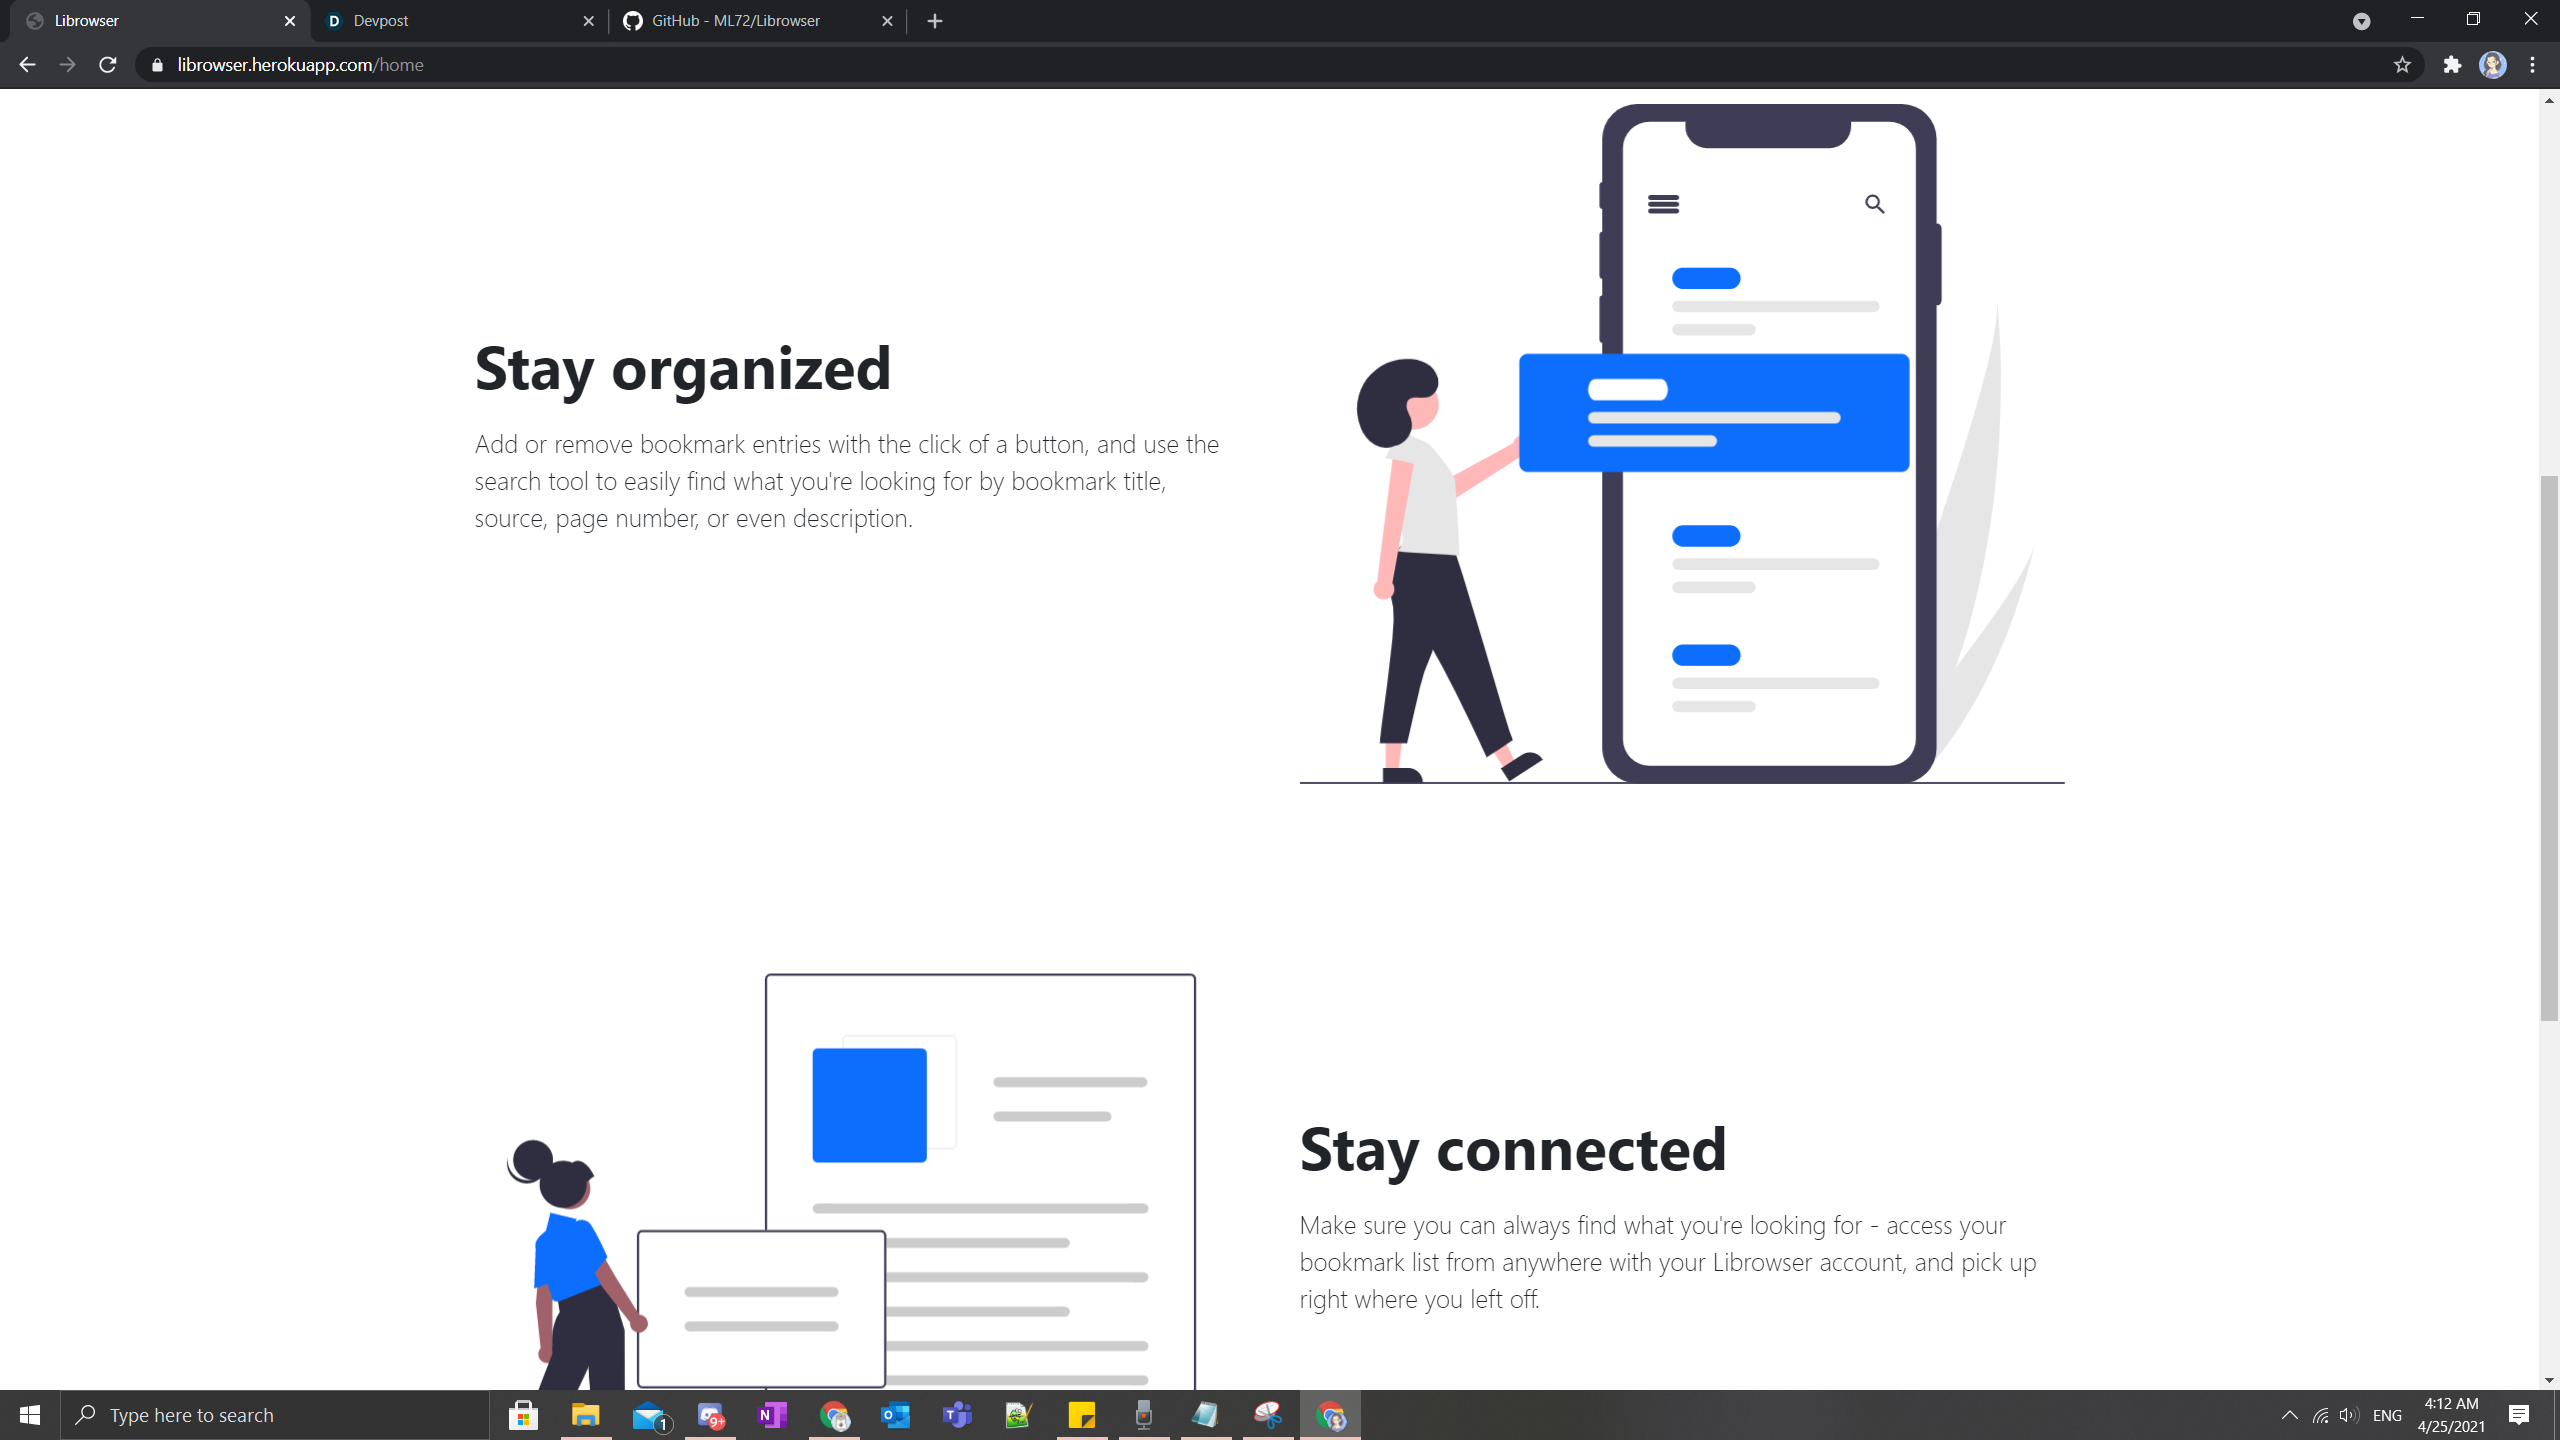
Task: Launch OneNote from the taskbar
Action: point(772,1415)
